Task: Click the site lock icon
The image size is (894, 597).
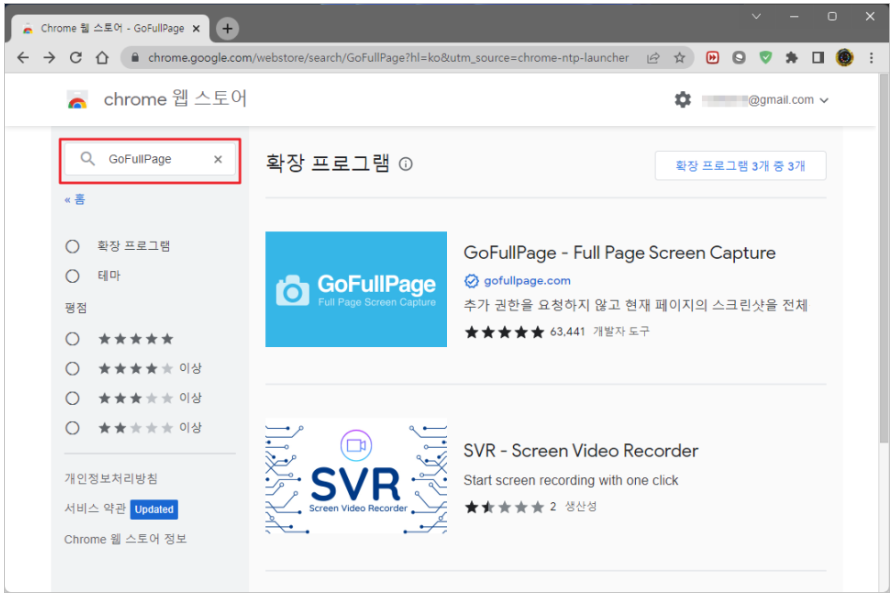Action: click(135, 58)
